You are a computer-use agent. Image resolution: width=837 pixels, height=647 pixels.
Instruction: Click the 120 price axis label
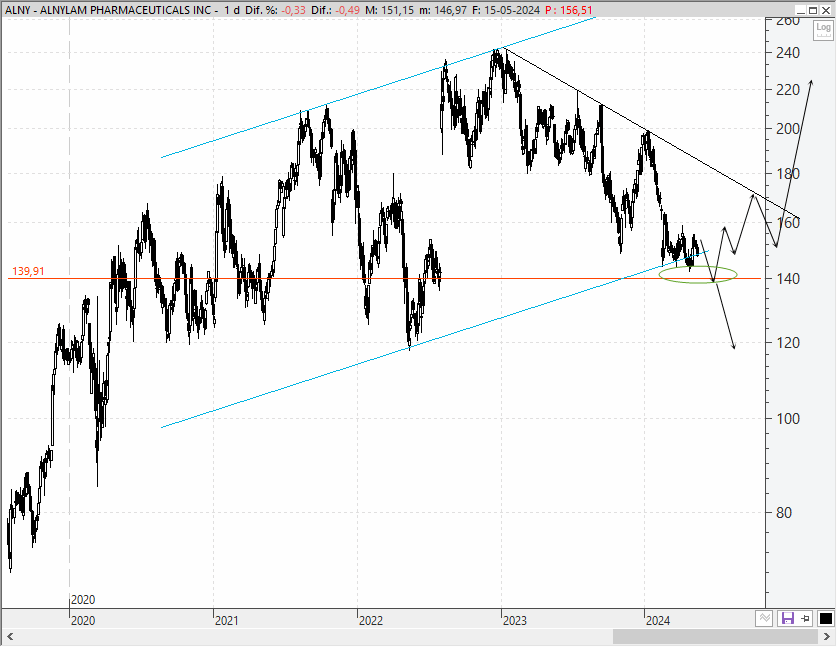coord(787,343)
